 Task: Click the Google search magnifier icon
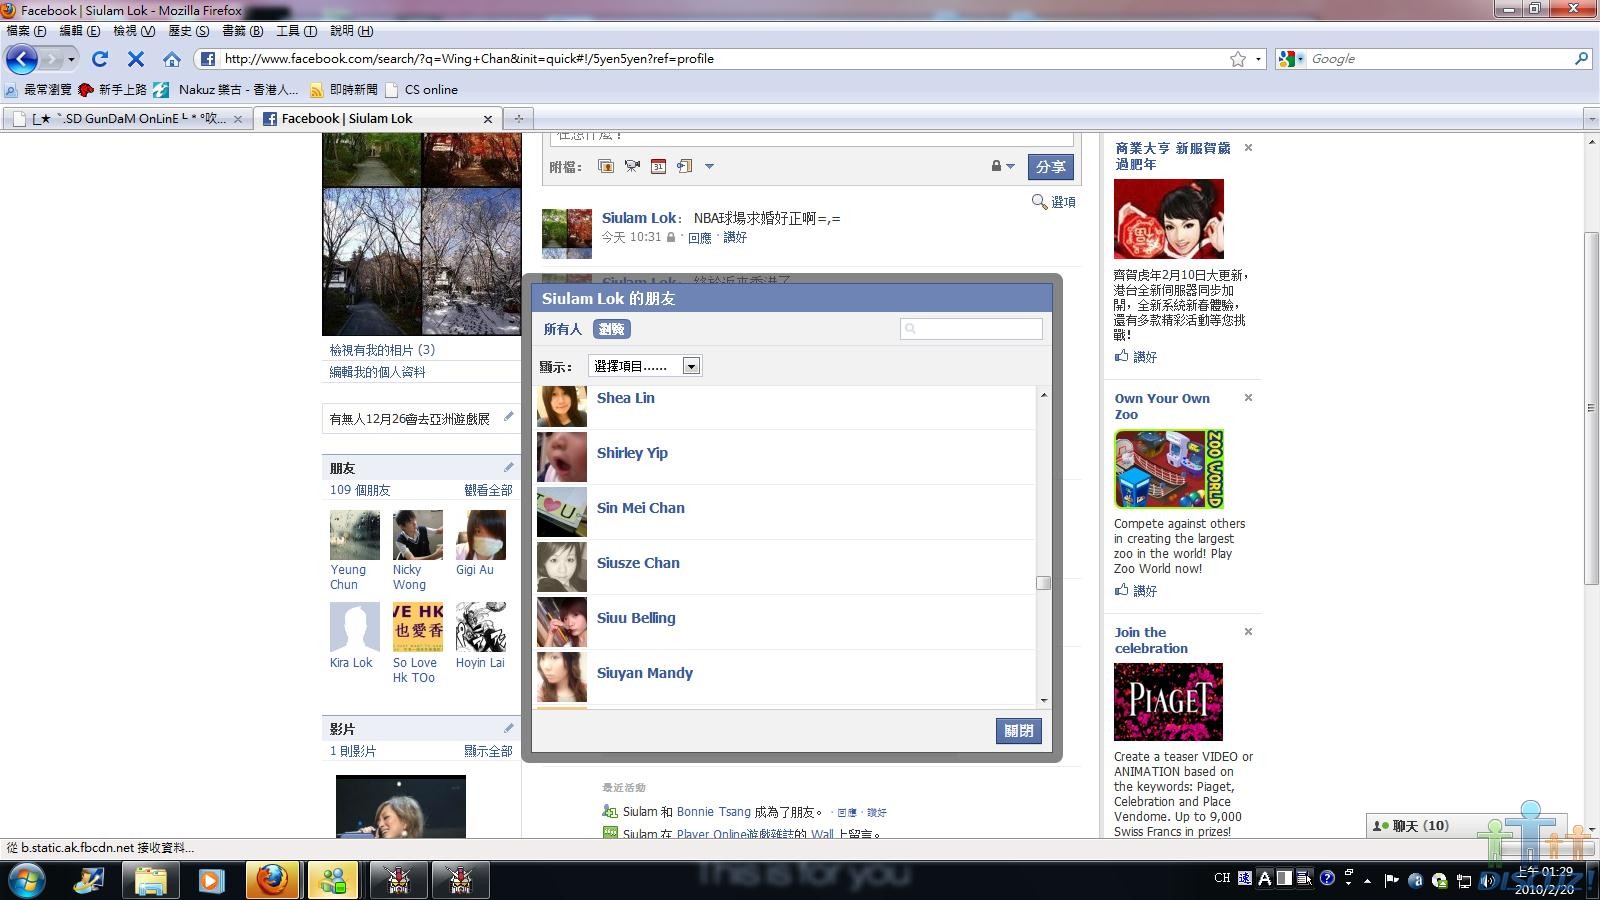tap(1581, 59)
